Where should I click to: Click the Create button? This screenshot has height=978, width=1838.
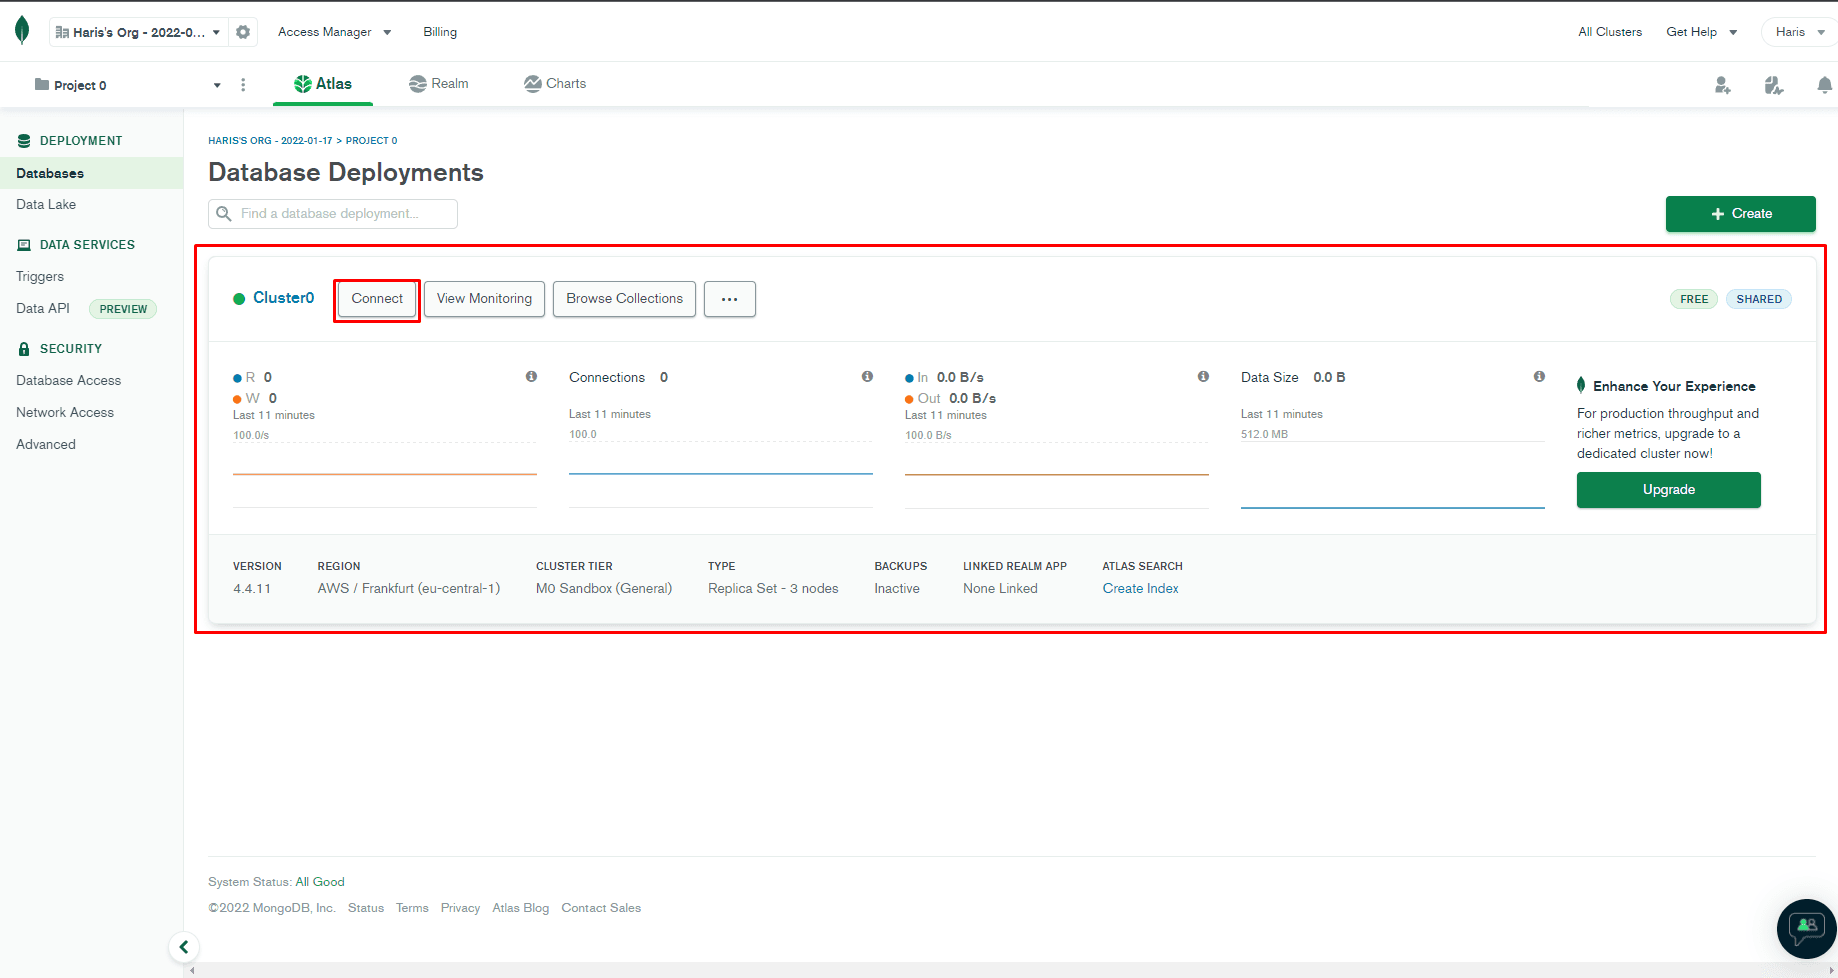tap(1740, 214)
